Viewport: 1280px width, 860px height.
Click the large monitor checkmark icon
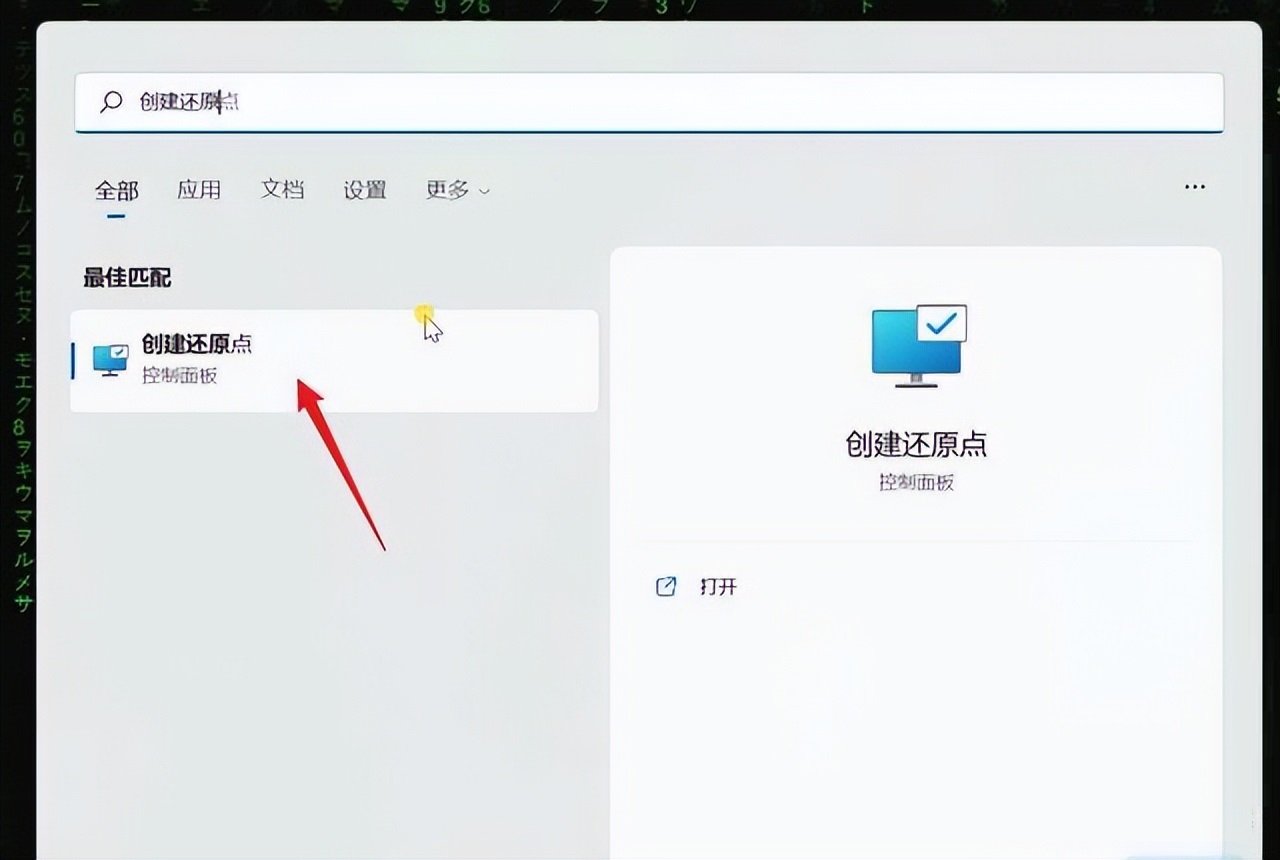coord(919,345)
